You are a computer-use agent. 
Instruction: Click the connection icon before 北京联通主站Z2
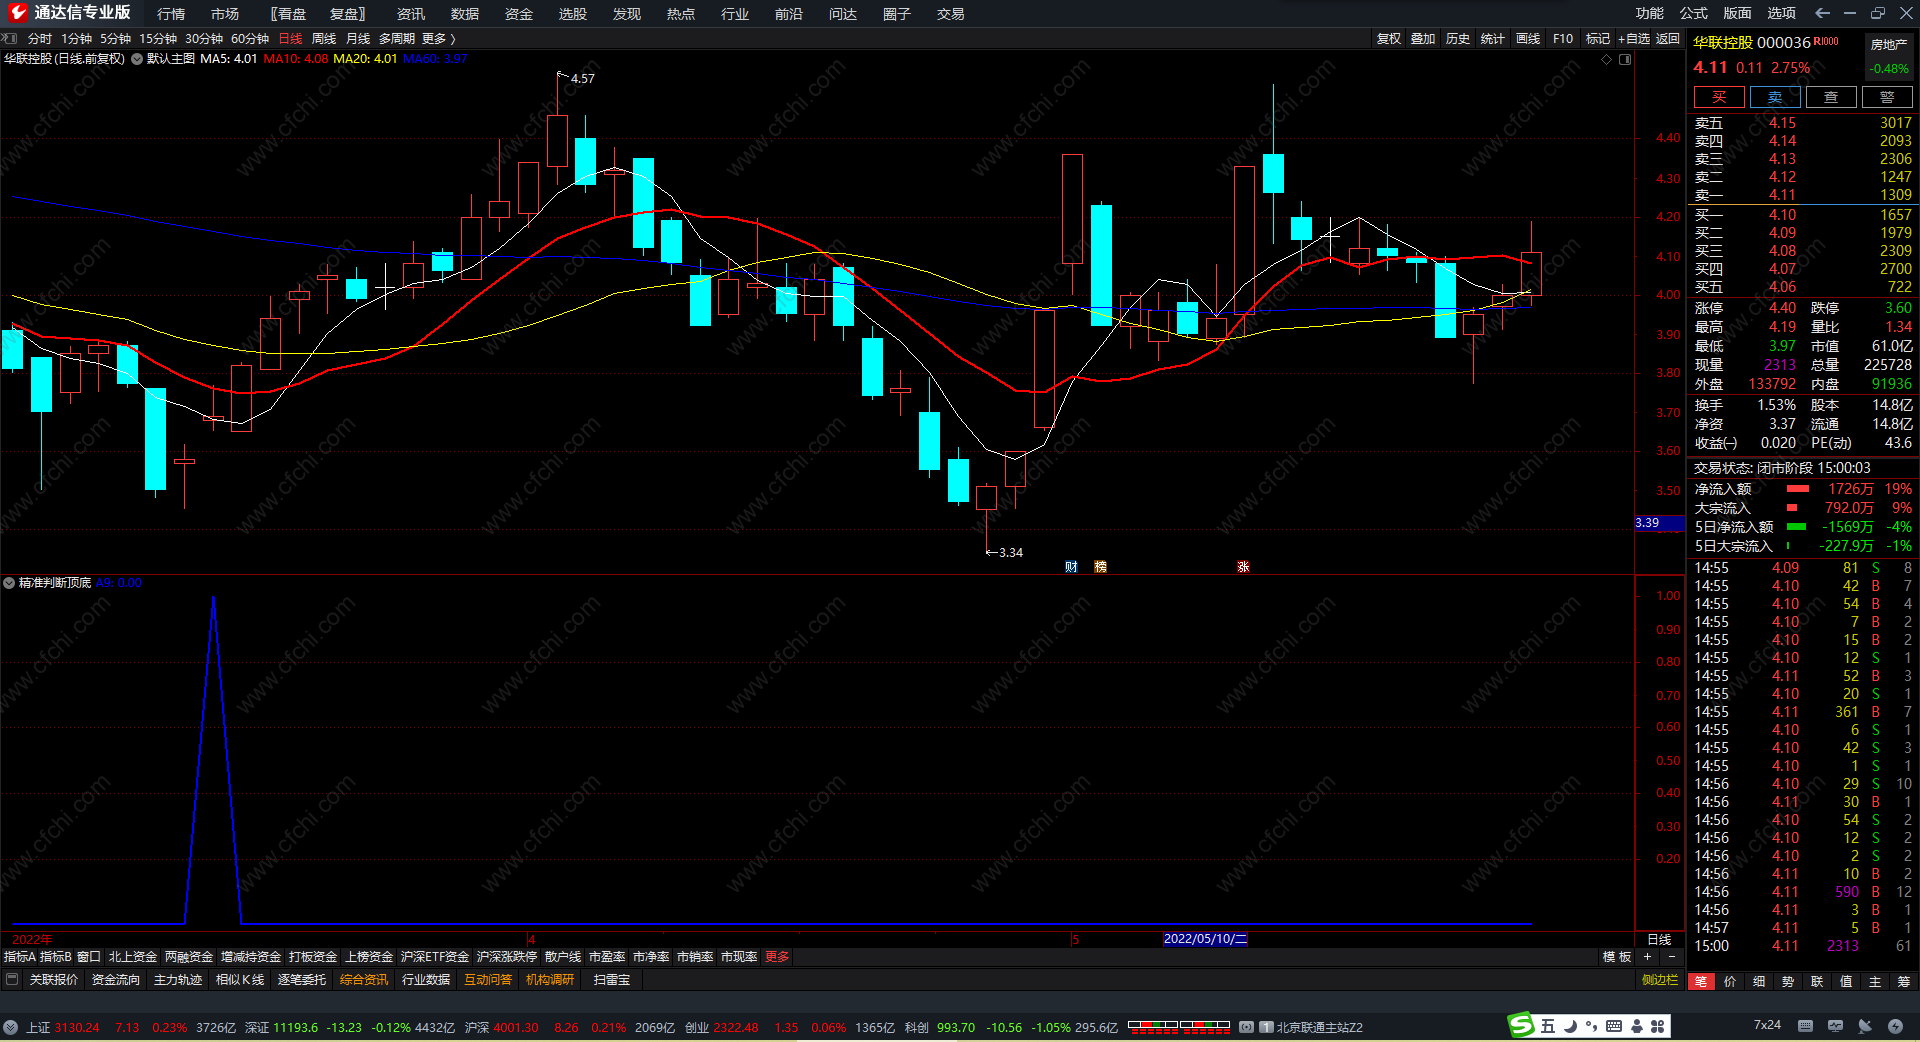[x=1247, y=1027]
